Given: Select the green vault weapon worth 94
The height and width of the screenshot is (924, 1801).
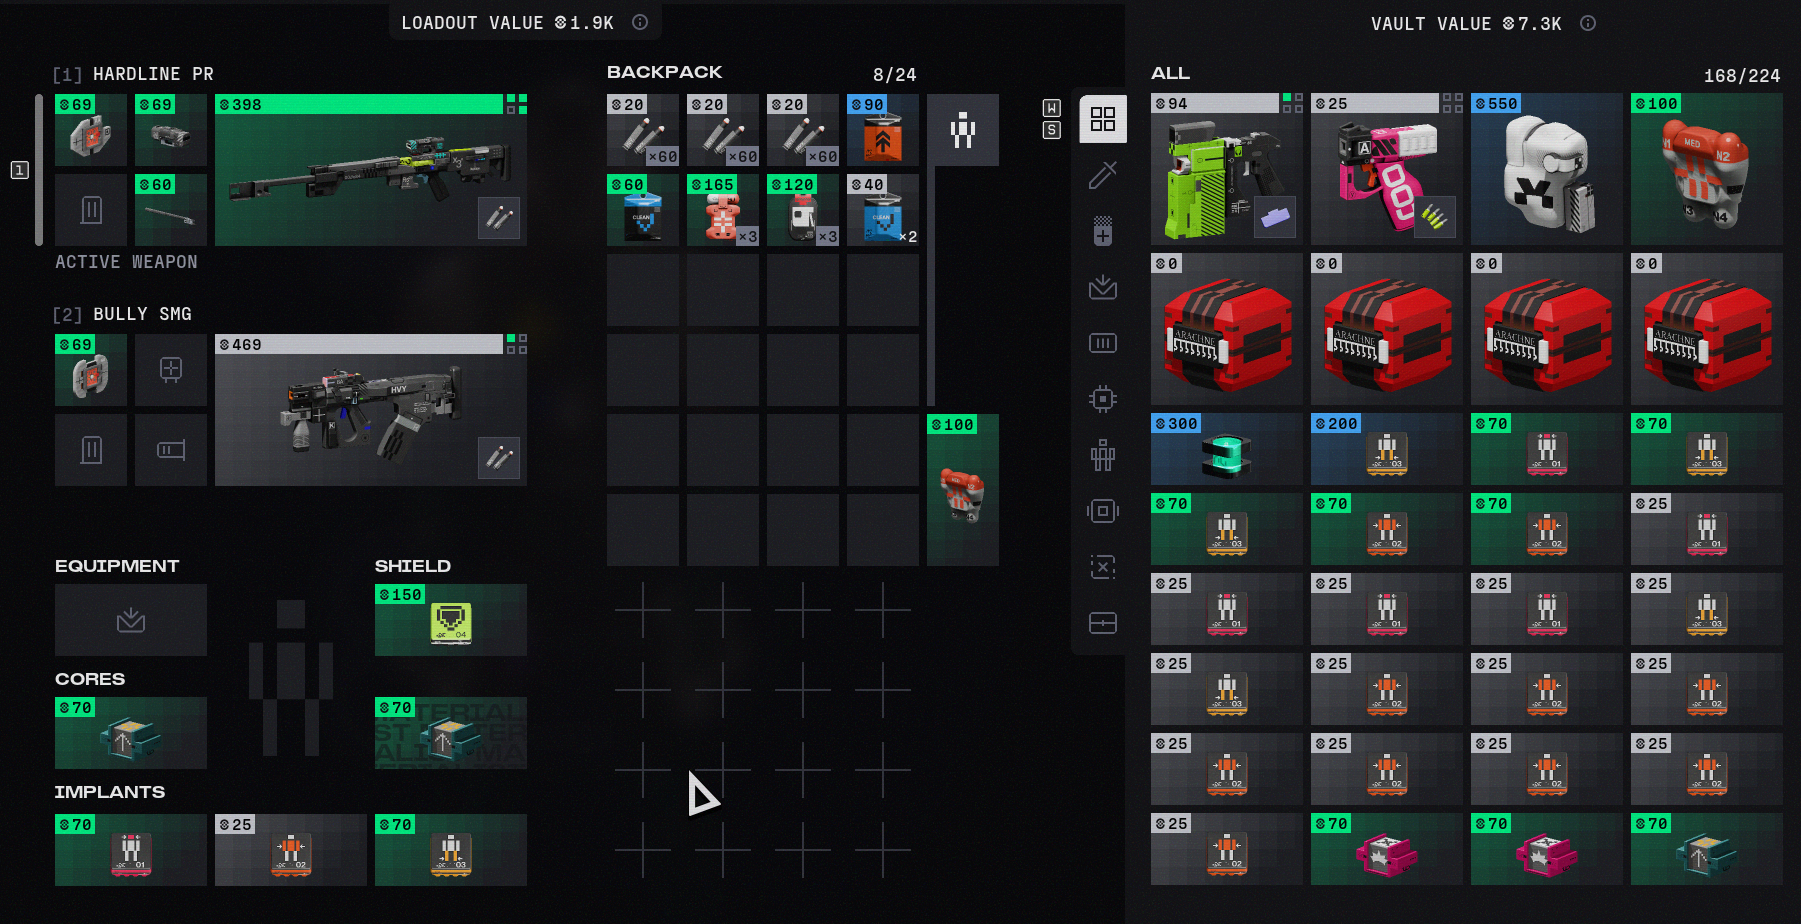Looking at the screenshot, I should (1227, 169).
